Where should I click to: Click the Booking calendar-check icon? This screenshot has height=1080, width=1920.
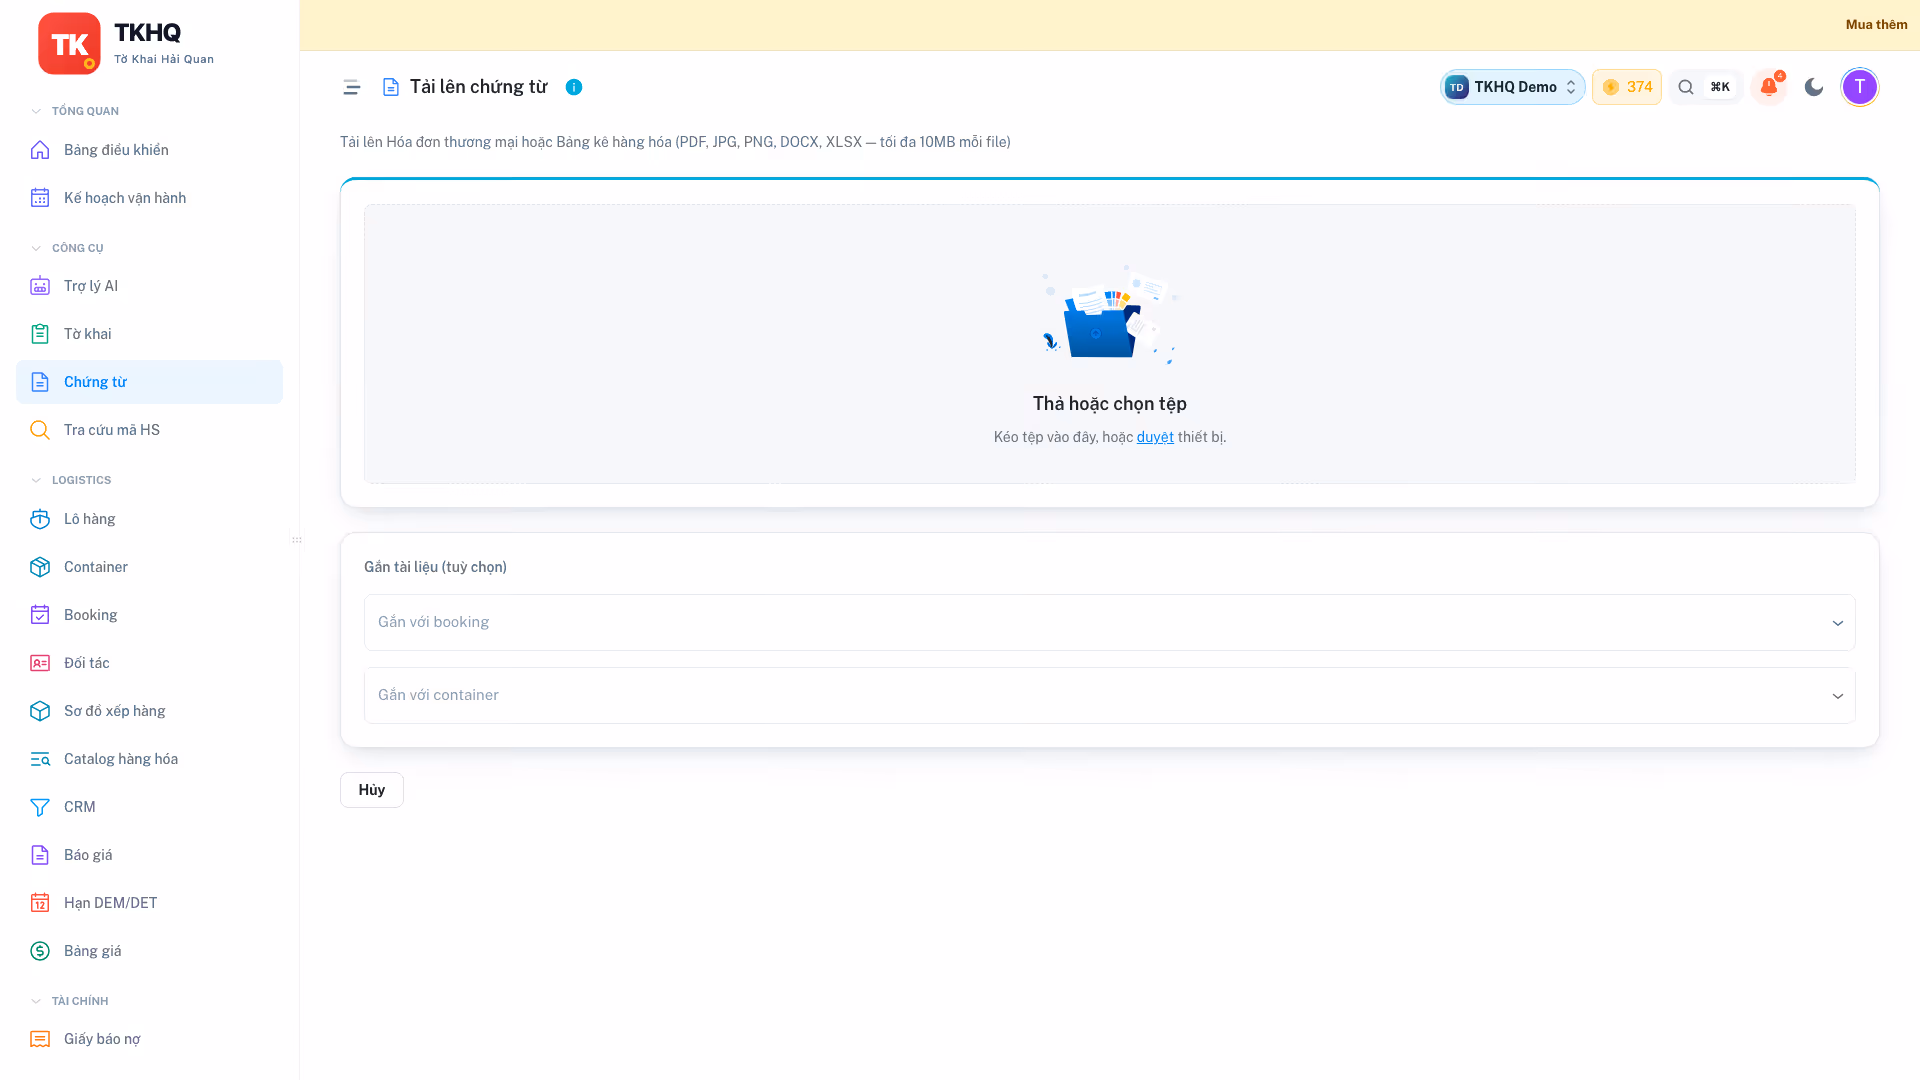40,615
